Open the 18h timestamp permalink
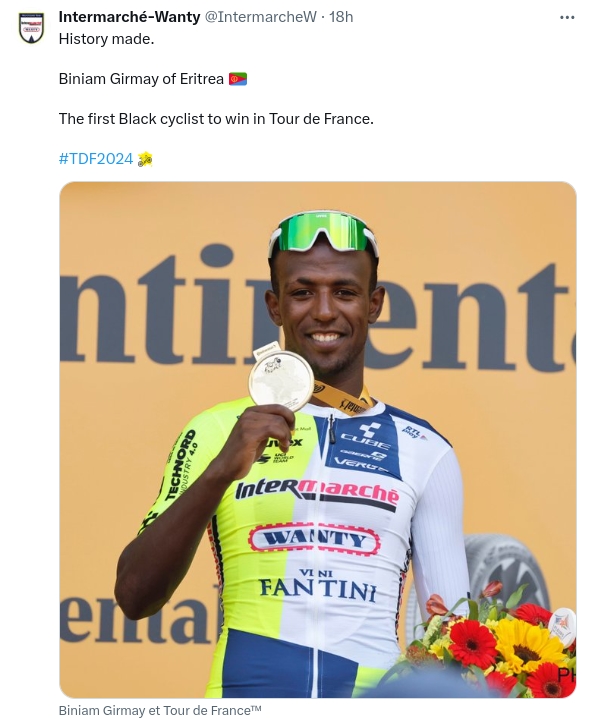 [341, 17]
